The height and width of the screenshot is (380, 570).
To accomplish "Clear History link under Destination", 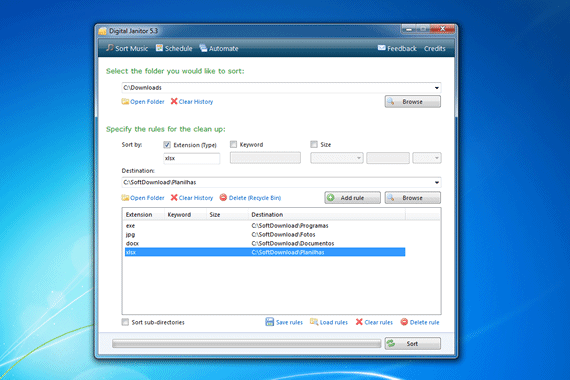I will pyautogui.click(x=196, y=198).
